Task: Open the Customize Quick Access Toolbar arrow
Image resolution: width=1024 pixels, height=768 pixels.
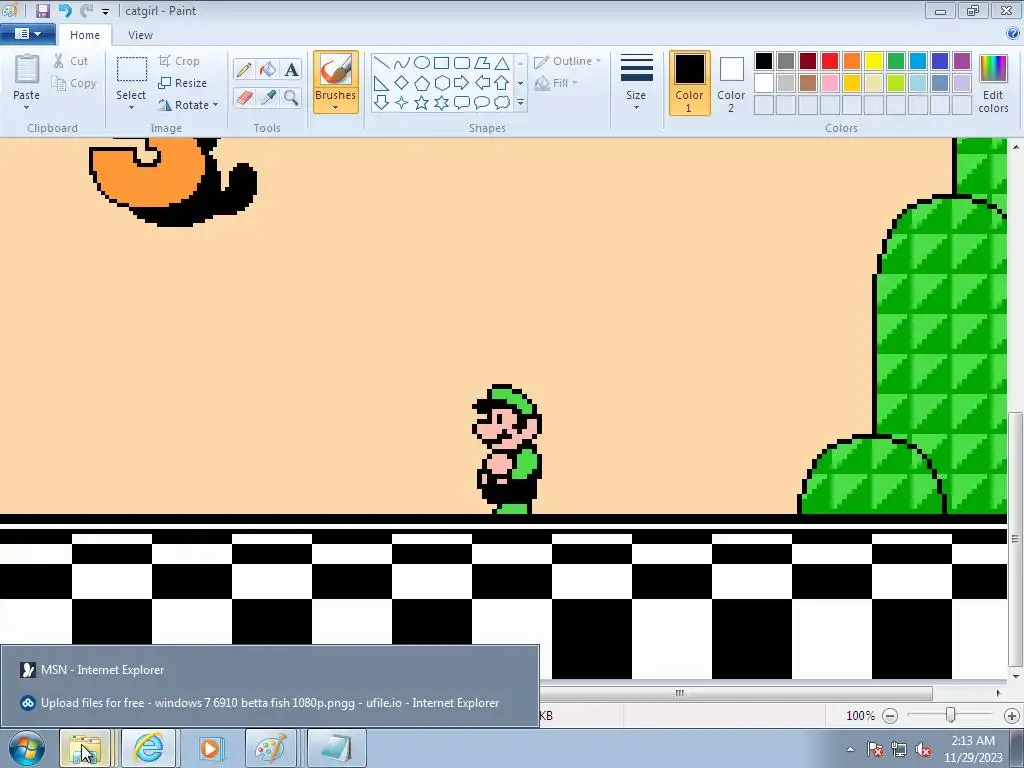Action: 105,11
